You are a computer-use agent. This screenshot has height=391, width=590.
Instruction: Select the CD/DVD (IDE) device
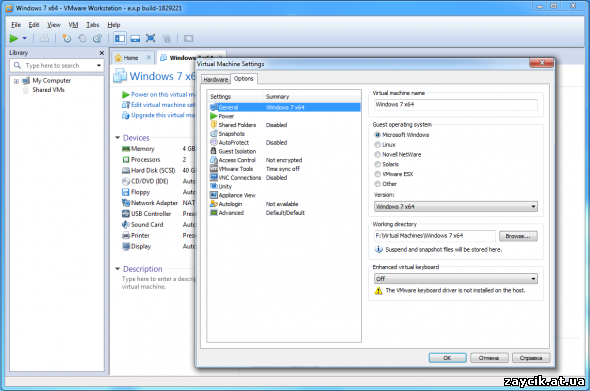(x=149, y=181)
